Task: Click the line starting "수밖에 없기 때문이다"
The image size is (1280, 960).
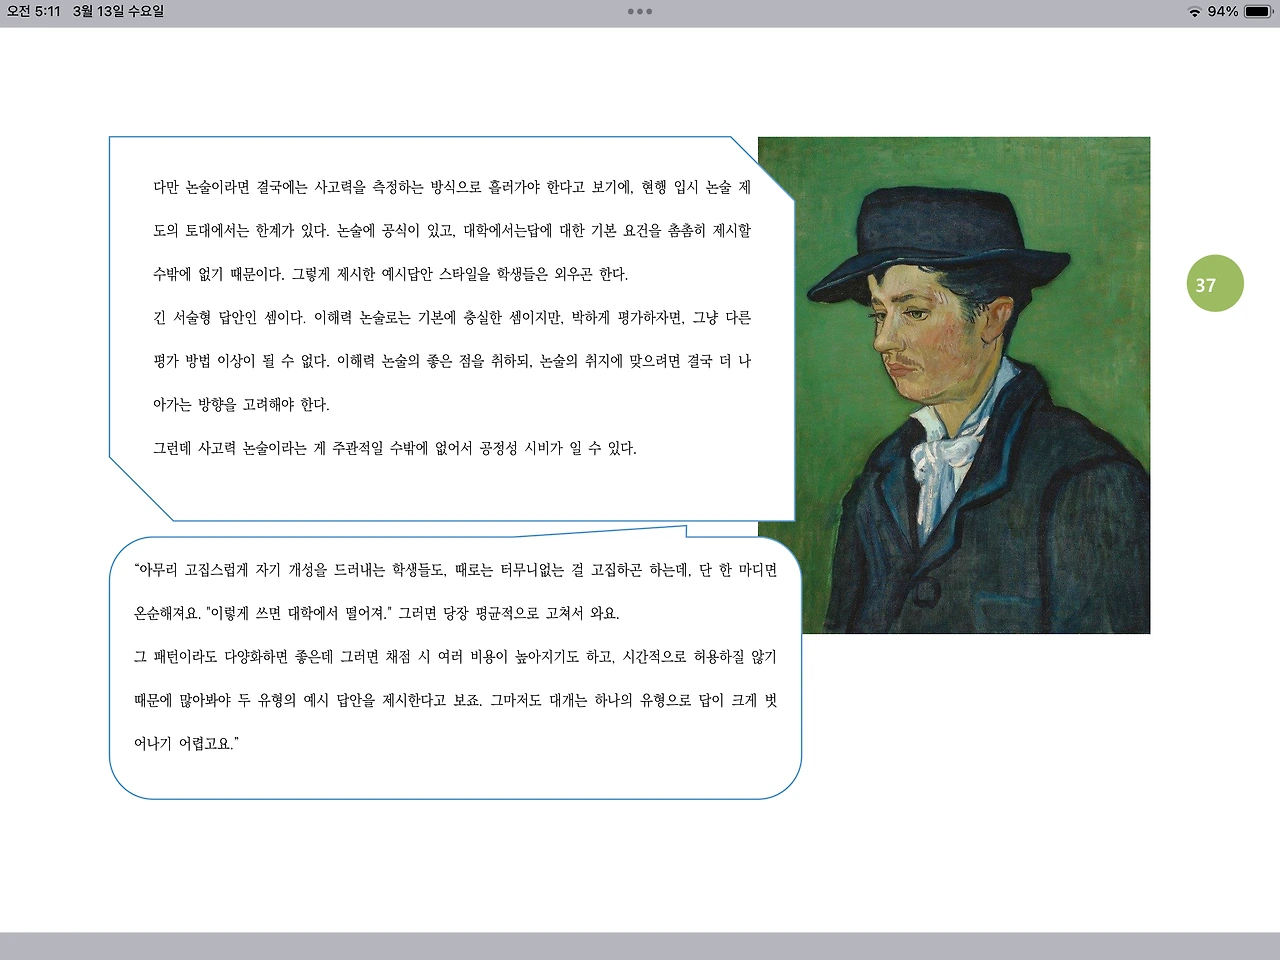Action: (390, 274)
